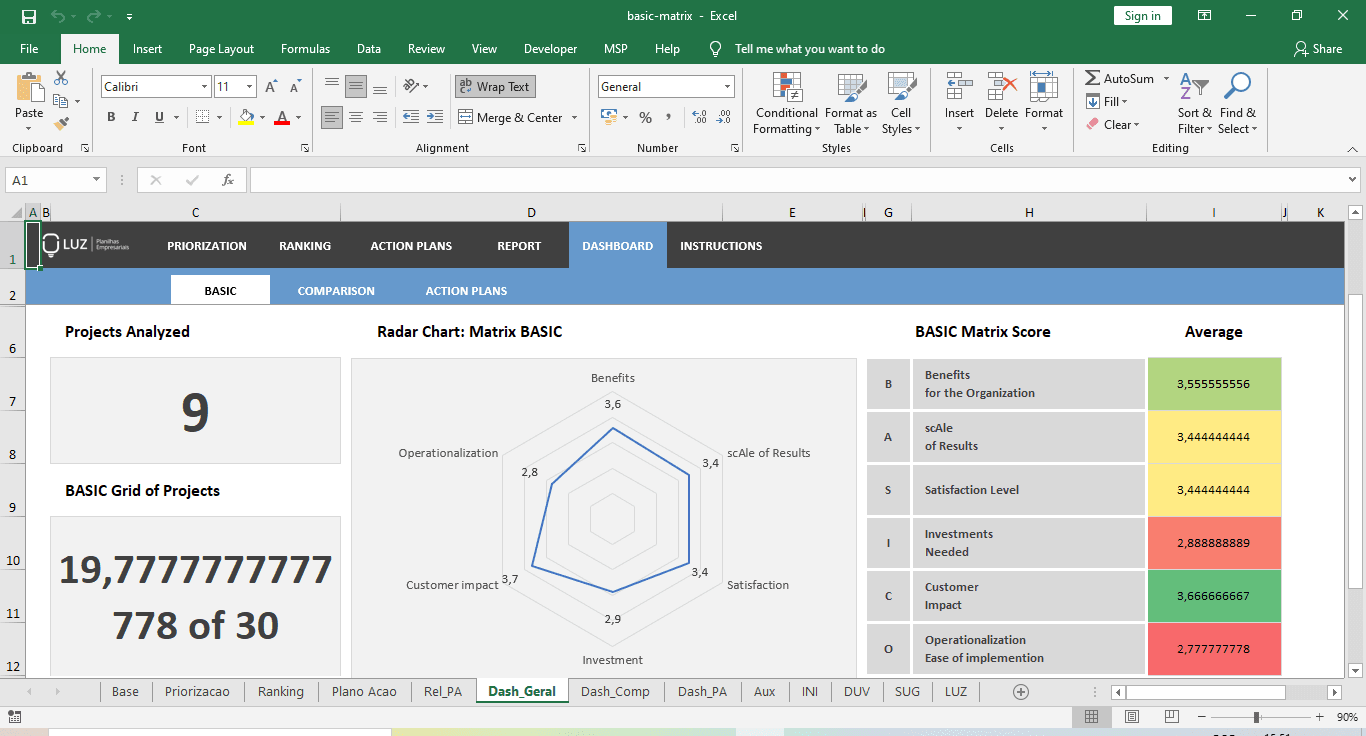Click the COMPARISON dashboard button

[336, 291]
